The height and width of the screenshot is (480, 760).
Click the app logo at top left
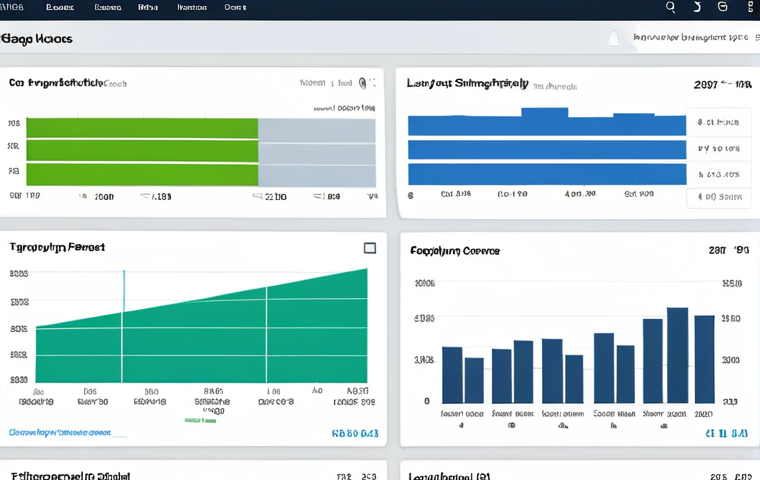click(12, 7)
